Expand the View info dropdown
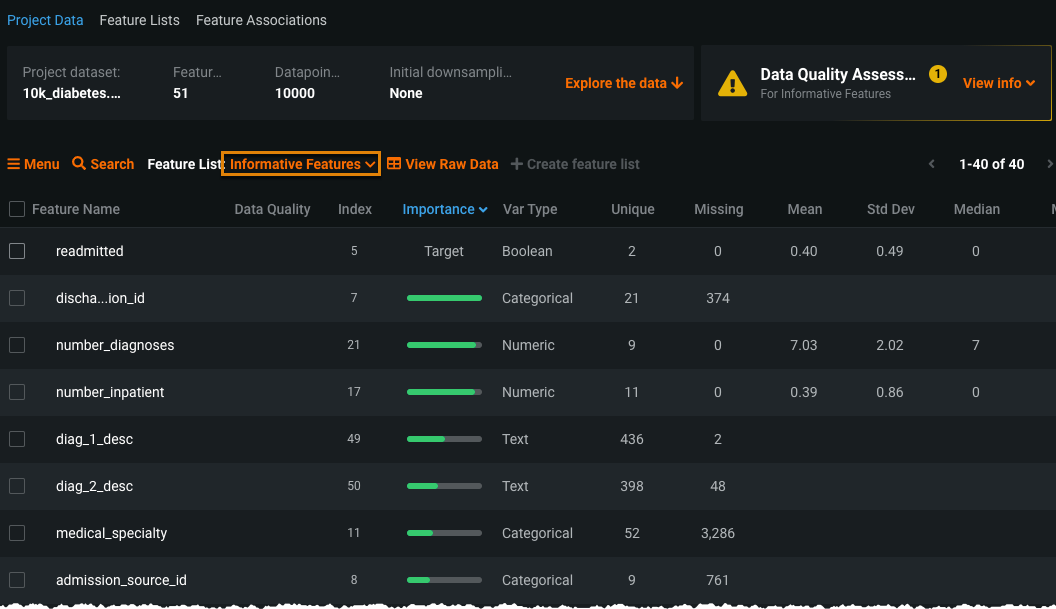Screen dimensions: 1056x609 tap(998, 83)
